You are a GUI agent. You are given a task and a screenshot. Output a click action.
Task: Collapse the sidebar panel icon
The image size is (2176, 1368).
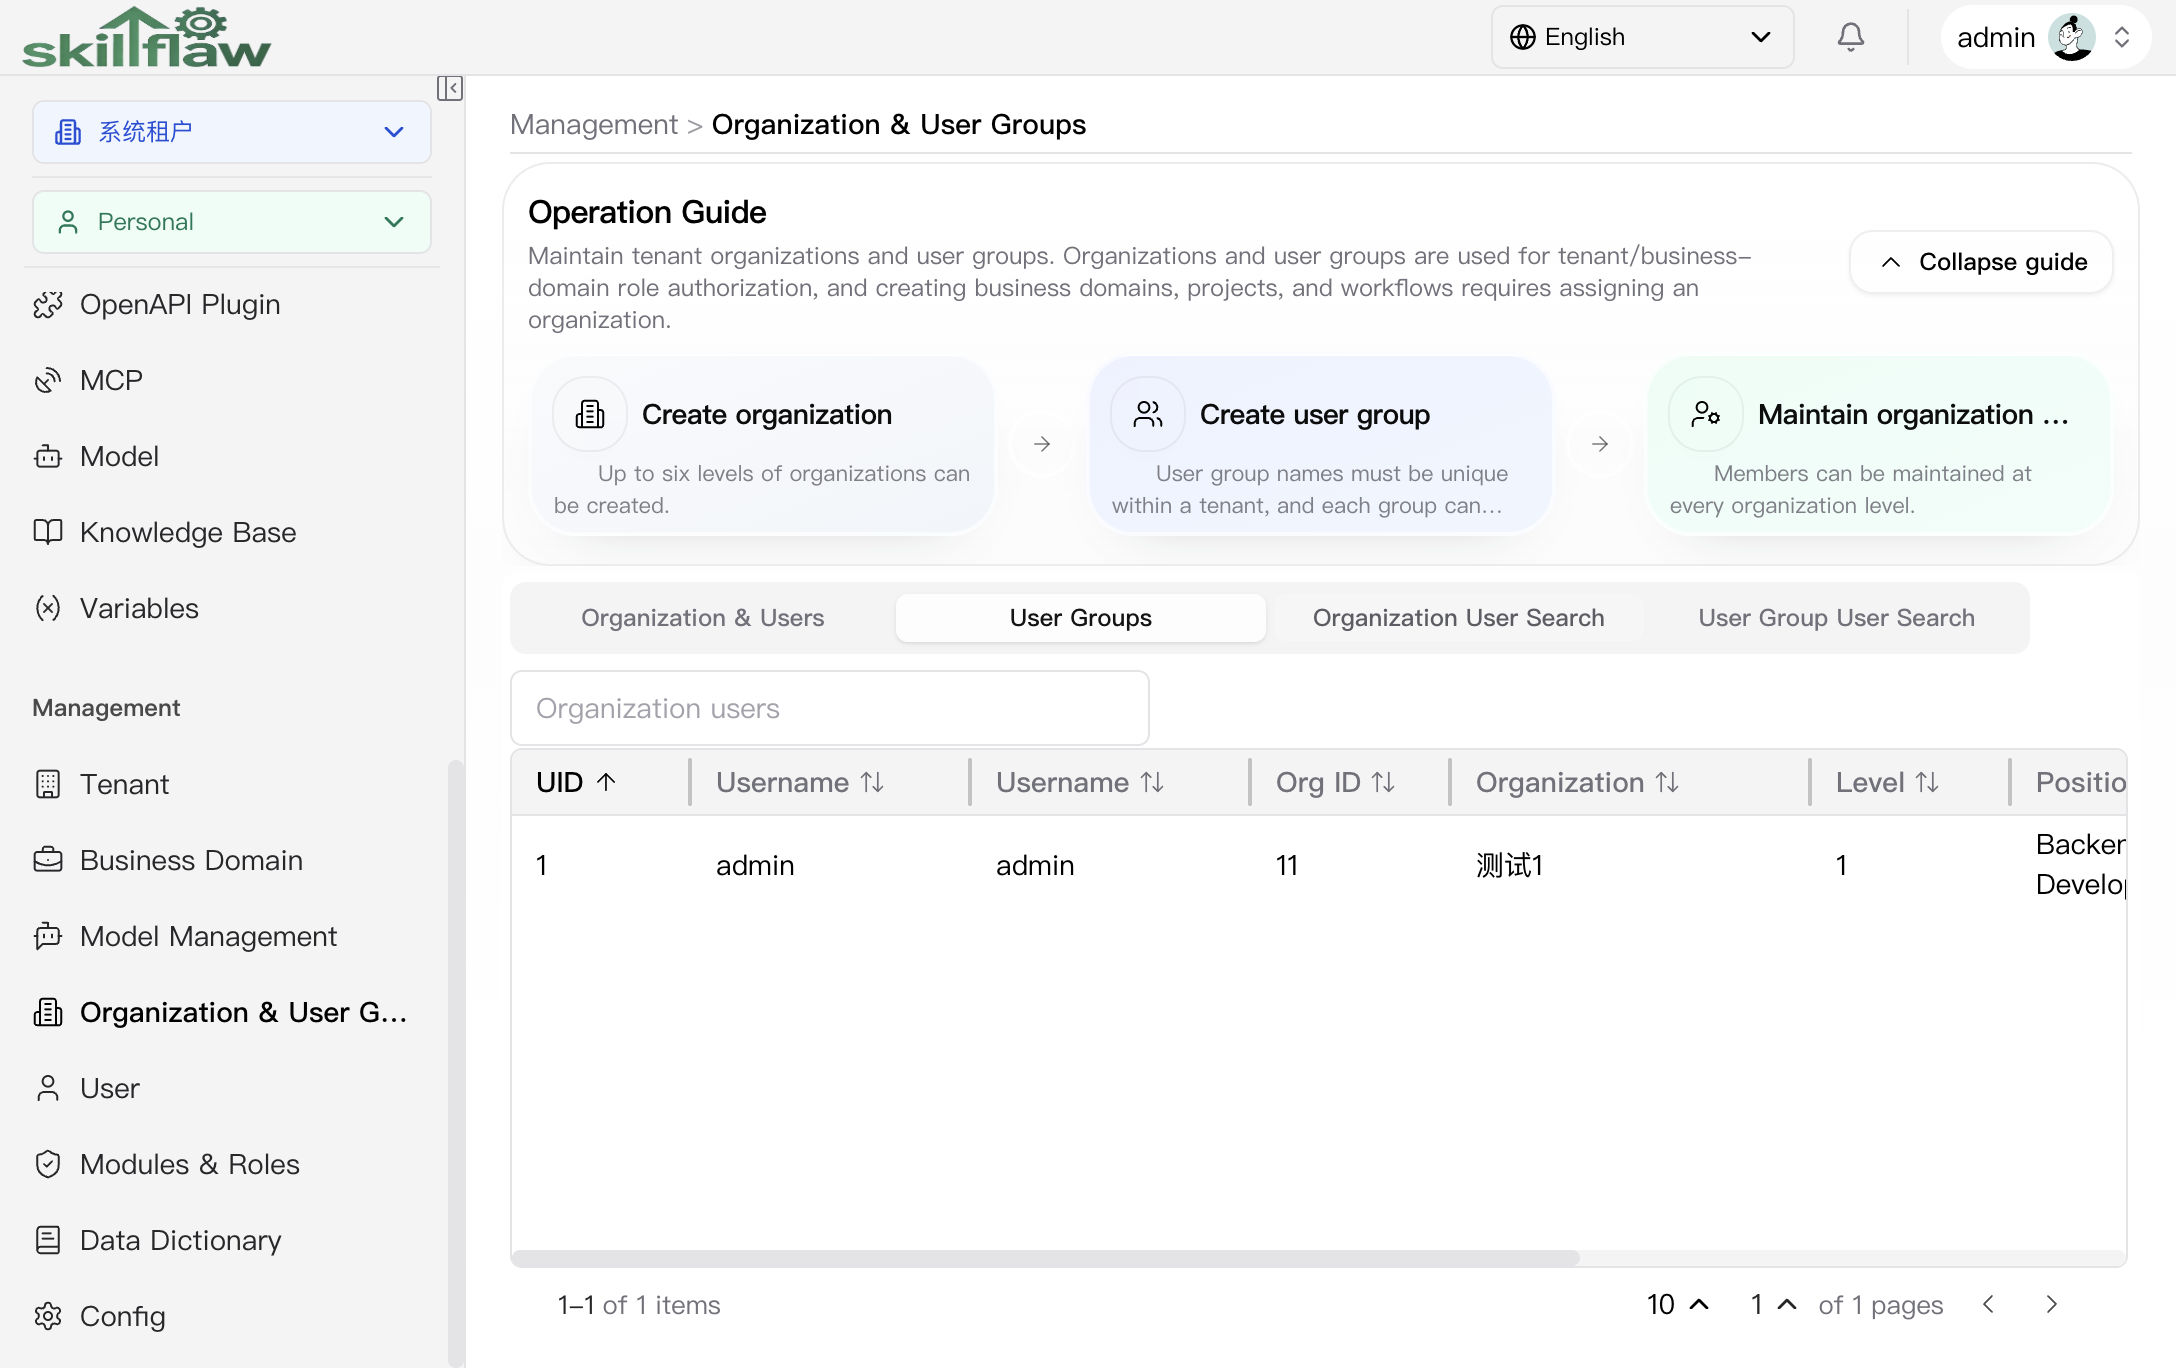tap(449, 88)
